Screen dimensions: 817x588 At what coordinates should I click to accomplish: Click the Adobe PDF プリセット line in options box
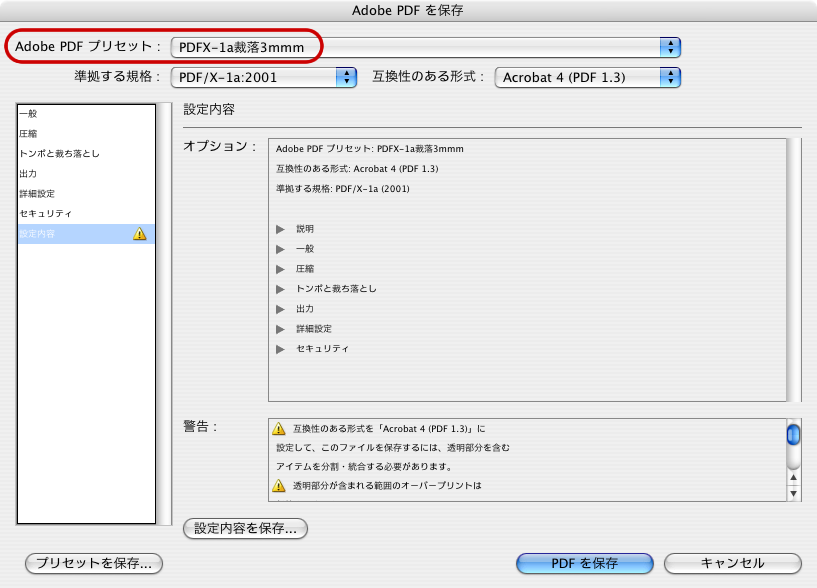pos(369,149)
